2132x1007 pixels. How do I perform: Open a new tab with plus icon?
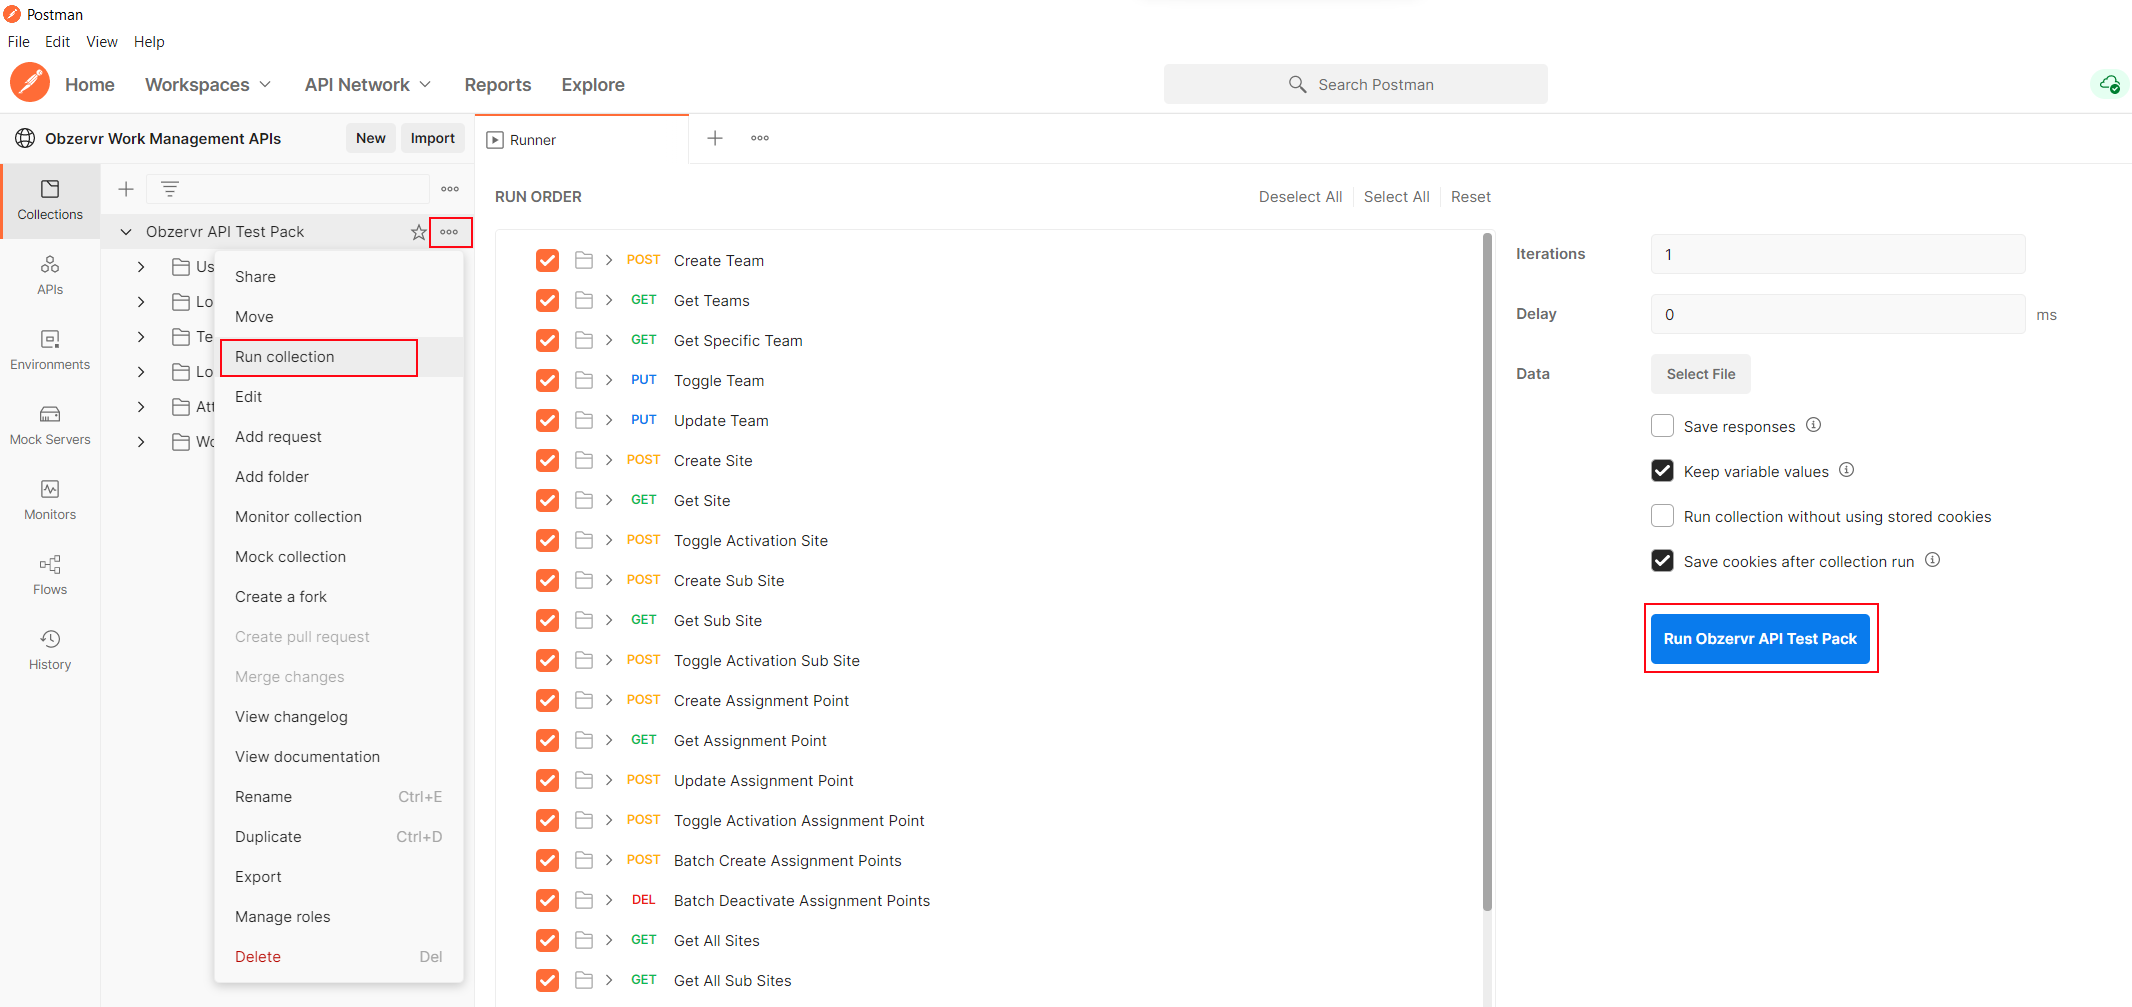[x=715, y=138]
